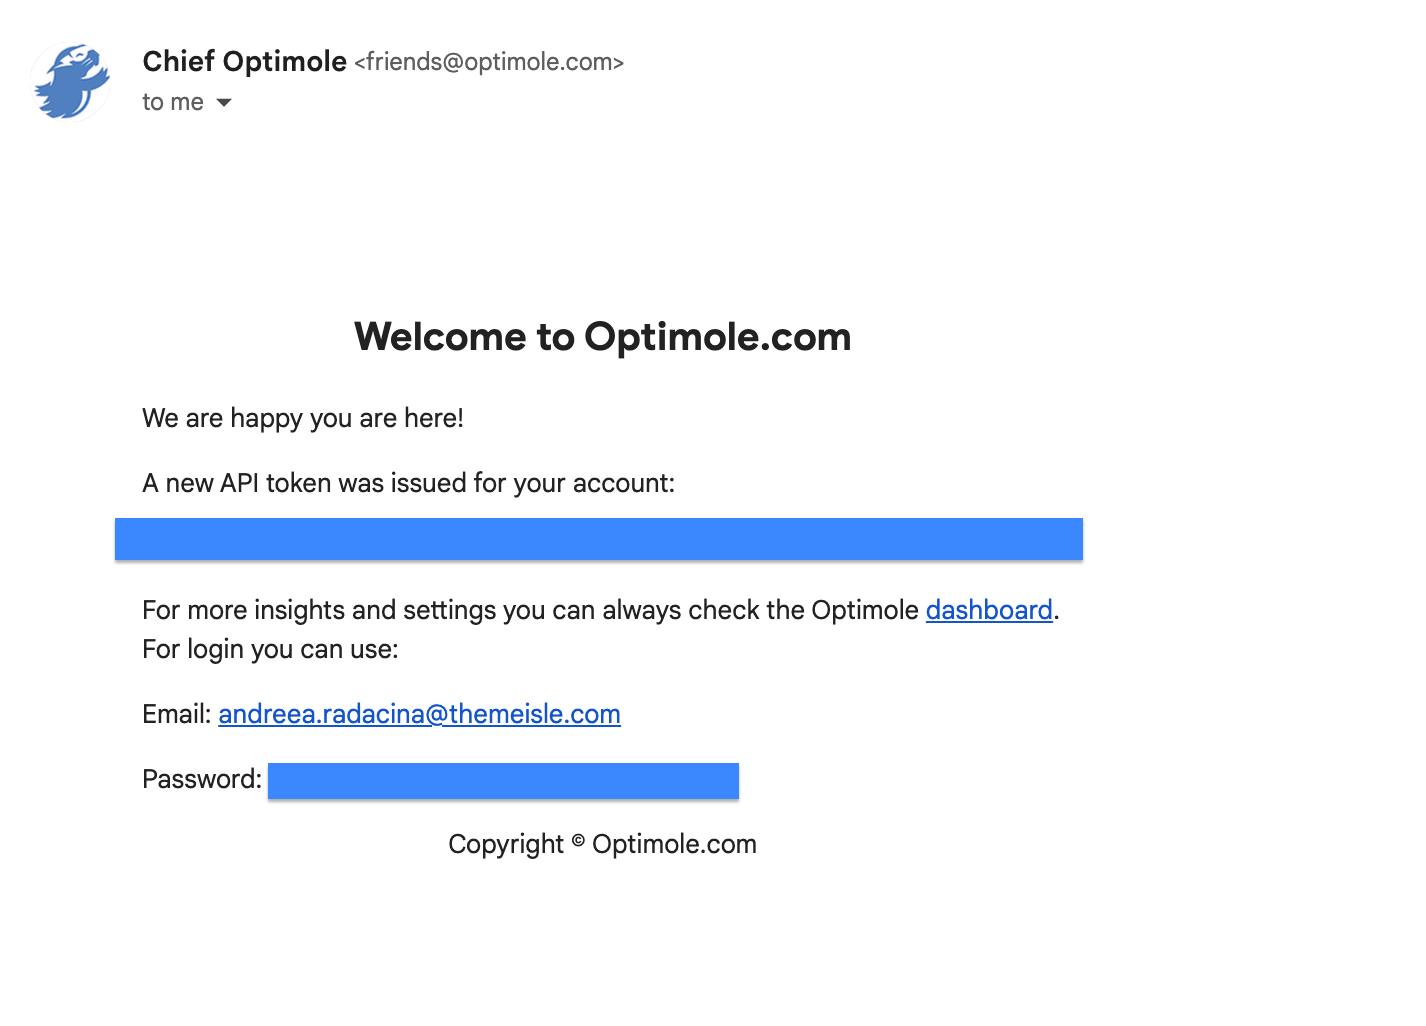Click the footer "Optimole.com" text
The image size is (1426, 1026).
pos(674,844)
